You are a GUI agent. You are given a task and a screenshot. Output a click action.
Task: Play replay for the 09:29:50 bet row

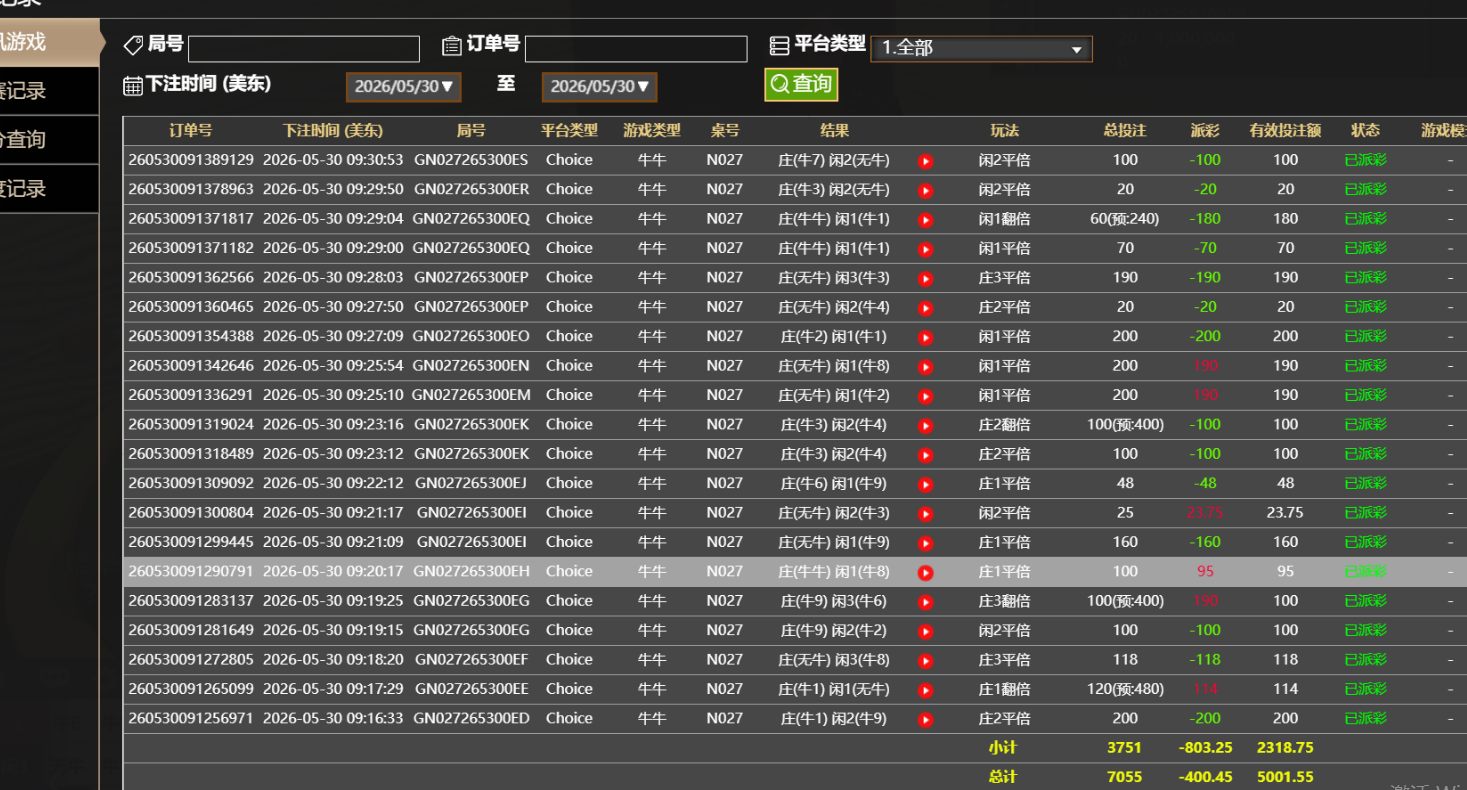[x=926, y=190]
